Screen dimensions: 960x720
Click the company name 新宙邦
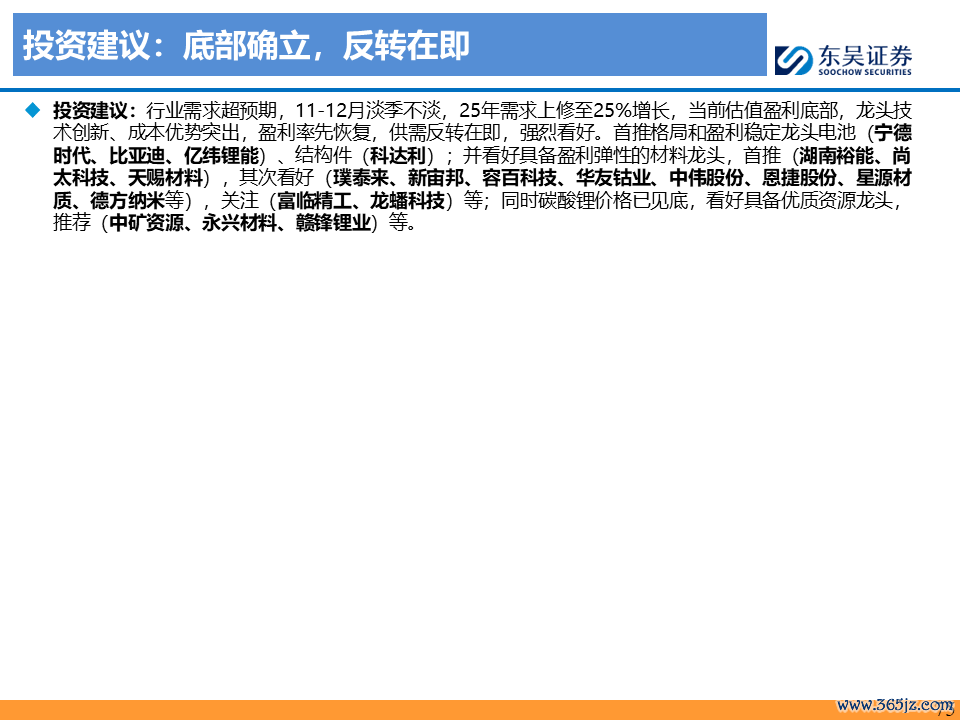435,178
